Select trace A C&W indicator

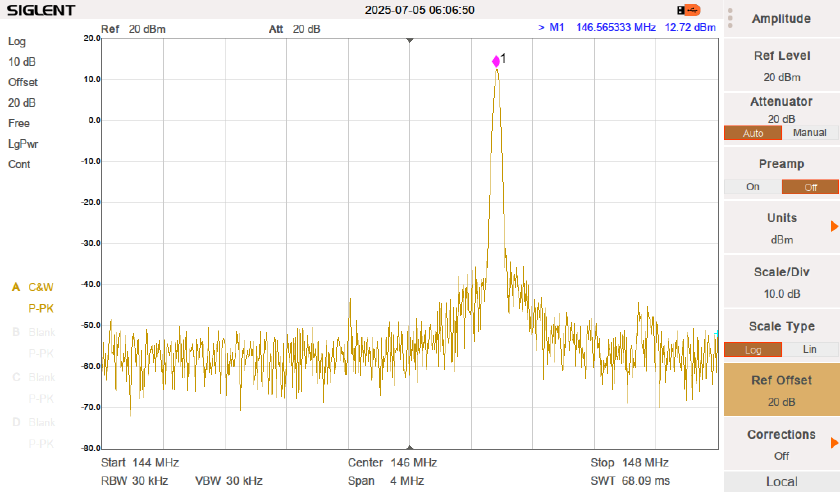[x=40, y=287]
